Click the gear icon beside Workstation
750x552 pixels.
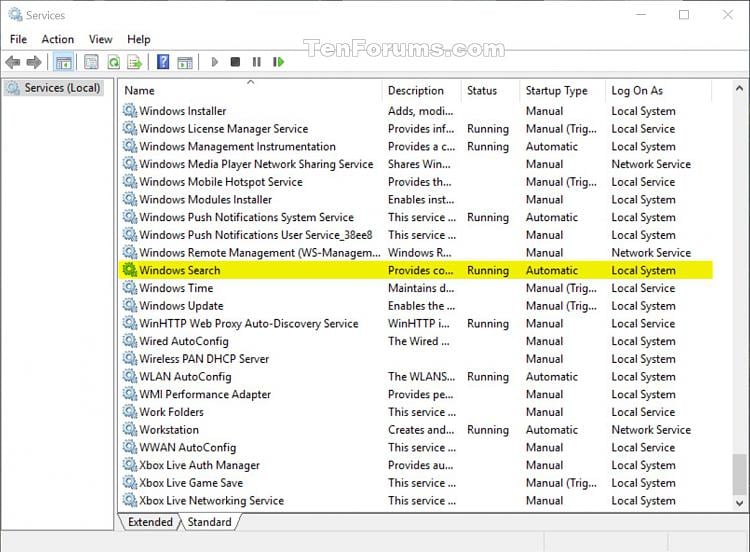coord(130,429)
